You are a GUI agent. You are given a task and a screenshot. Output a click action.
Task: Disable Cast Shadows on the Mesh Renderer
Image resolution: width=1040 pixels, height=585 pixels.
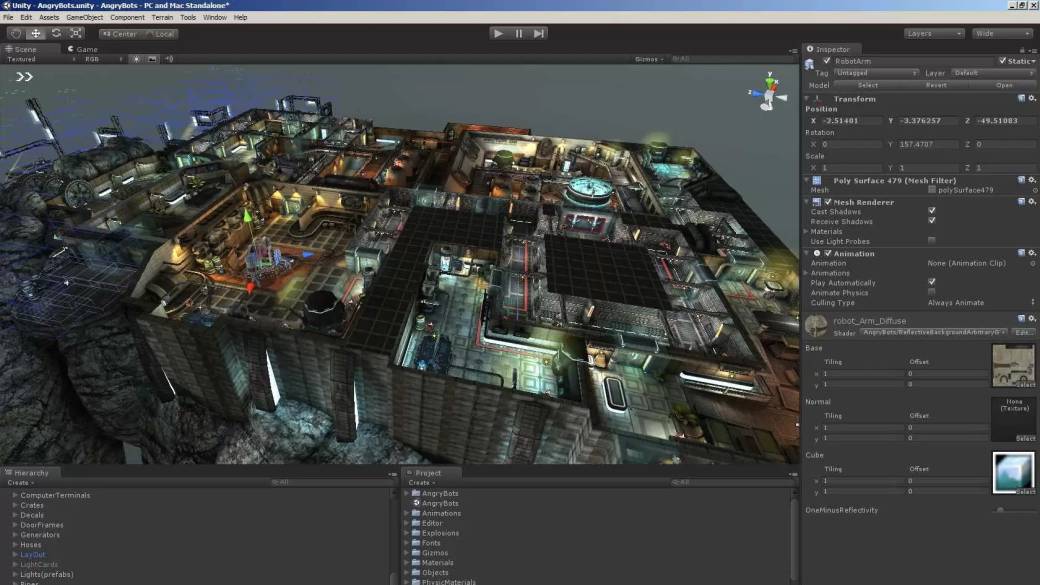click(931, 211)
